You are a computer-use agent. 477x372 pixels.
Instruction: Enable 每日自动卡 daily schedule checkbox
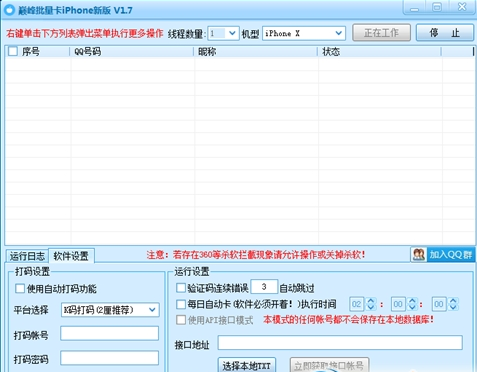(x=181, y=304)
